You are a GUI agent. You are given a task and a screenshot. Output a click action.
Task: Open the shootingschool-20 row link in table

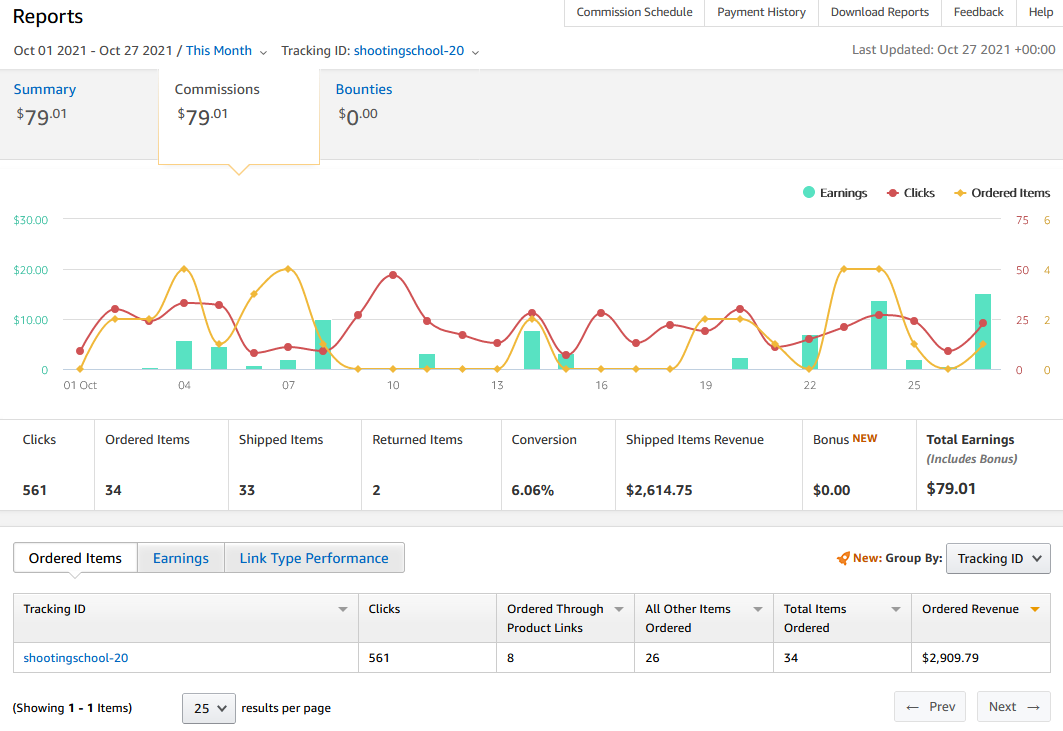(76, 658)
